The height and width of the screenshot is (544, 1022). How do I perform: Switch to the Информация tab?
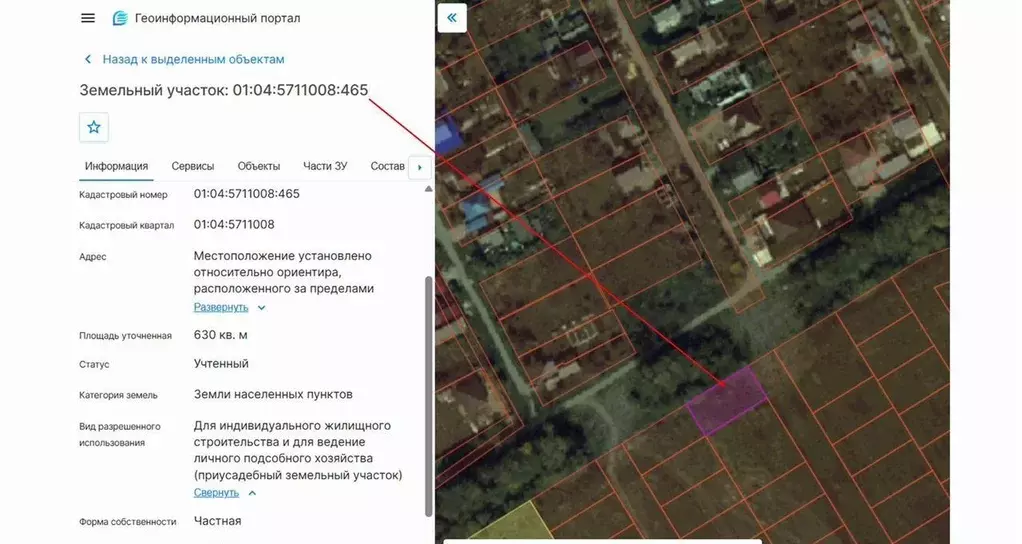[x=116, y=166]
